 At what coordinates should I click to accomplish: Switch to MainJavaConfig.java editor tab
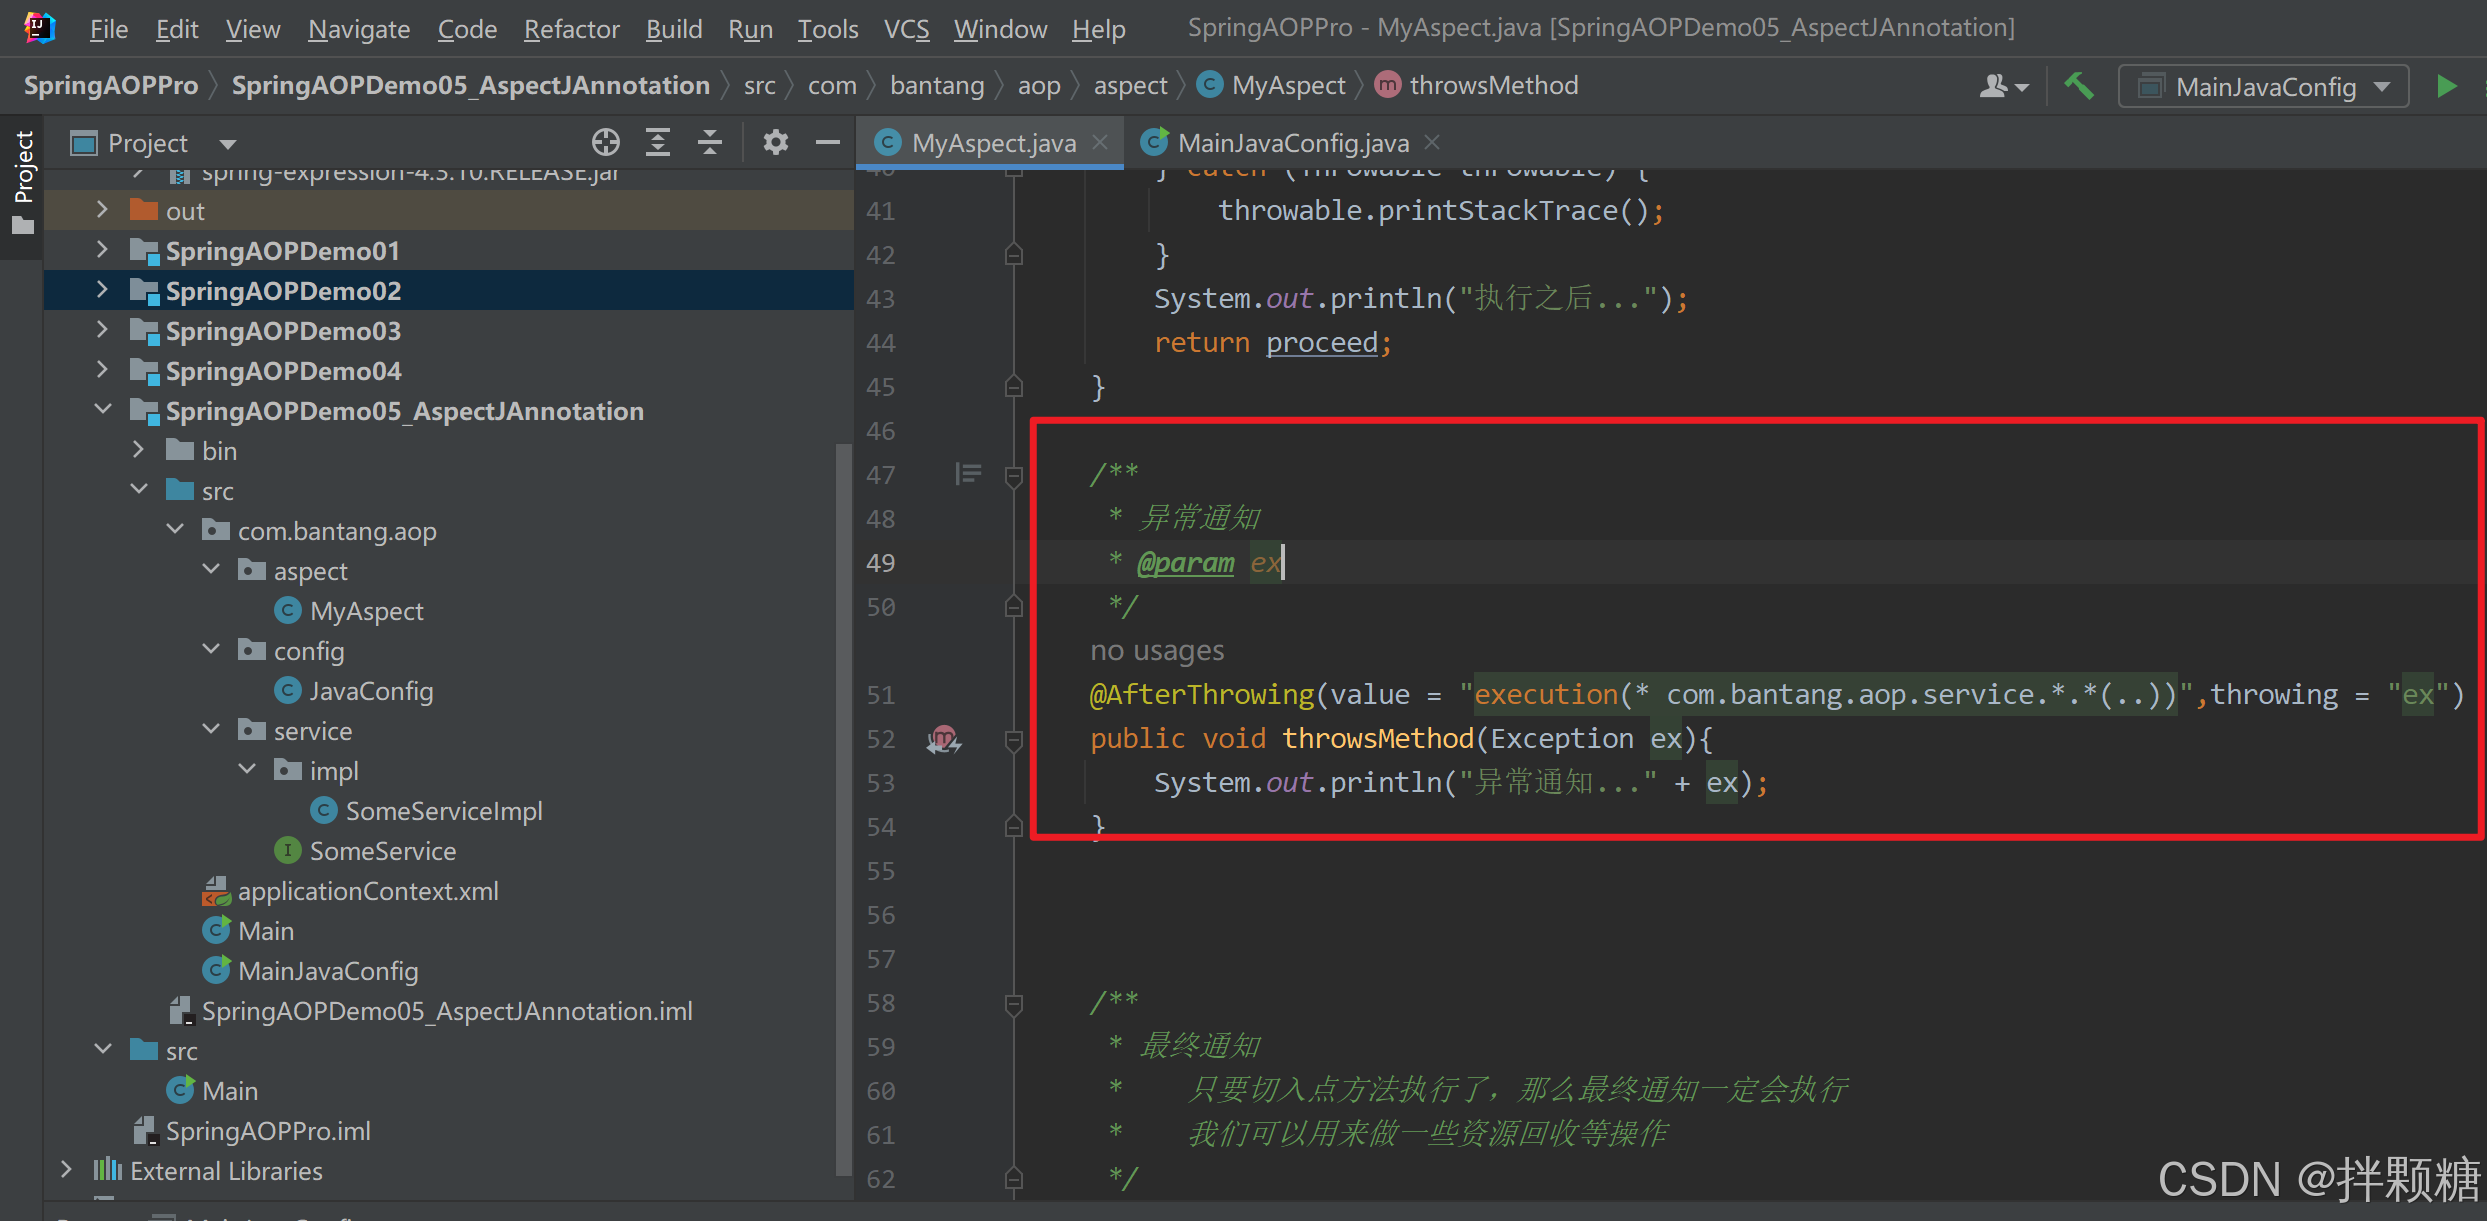[1292, 143]
